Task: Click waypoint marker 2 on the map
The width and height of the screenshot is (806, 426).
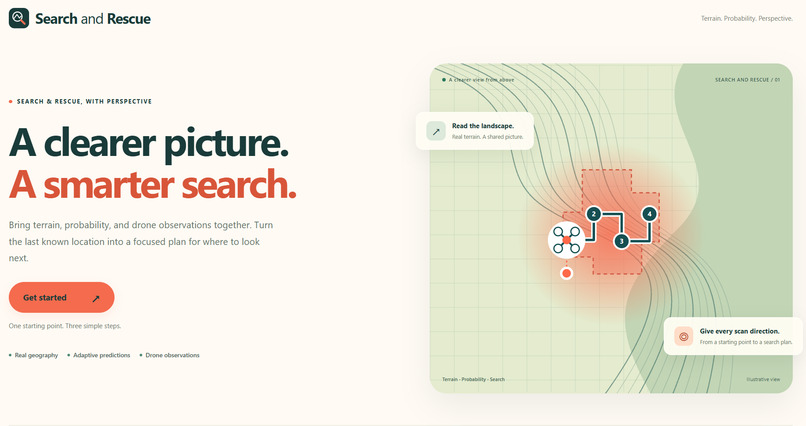Action: [594, 214]
